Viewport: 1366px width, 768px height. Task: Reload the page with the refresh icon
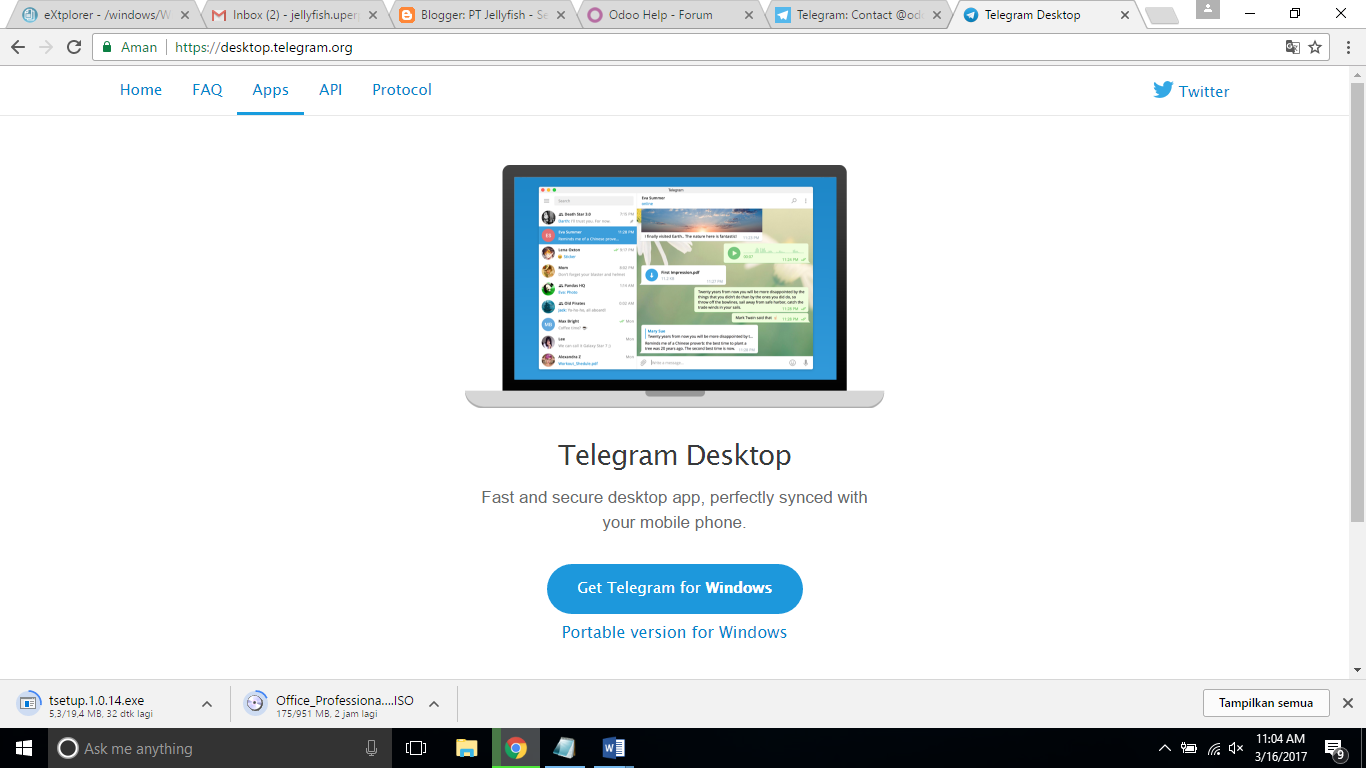click(x=74, y=47)
